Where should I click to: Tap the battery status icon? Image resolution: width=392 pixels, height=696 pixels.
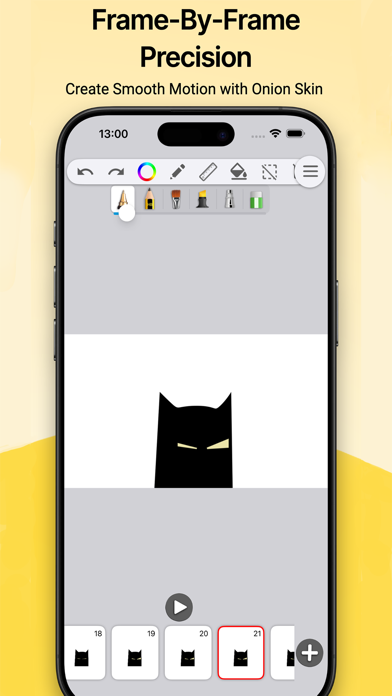(295, 133)
